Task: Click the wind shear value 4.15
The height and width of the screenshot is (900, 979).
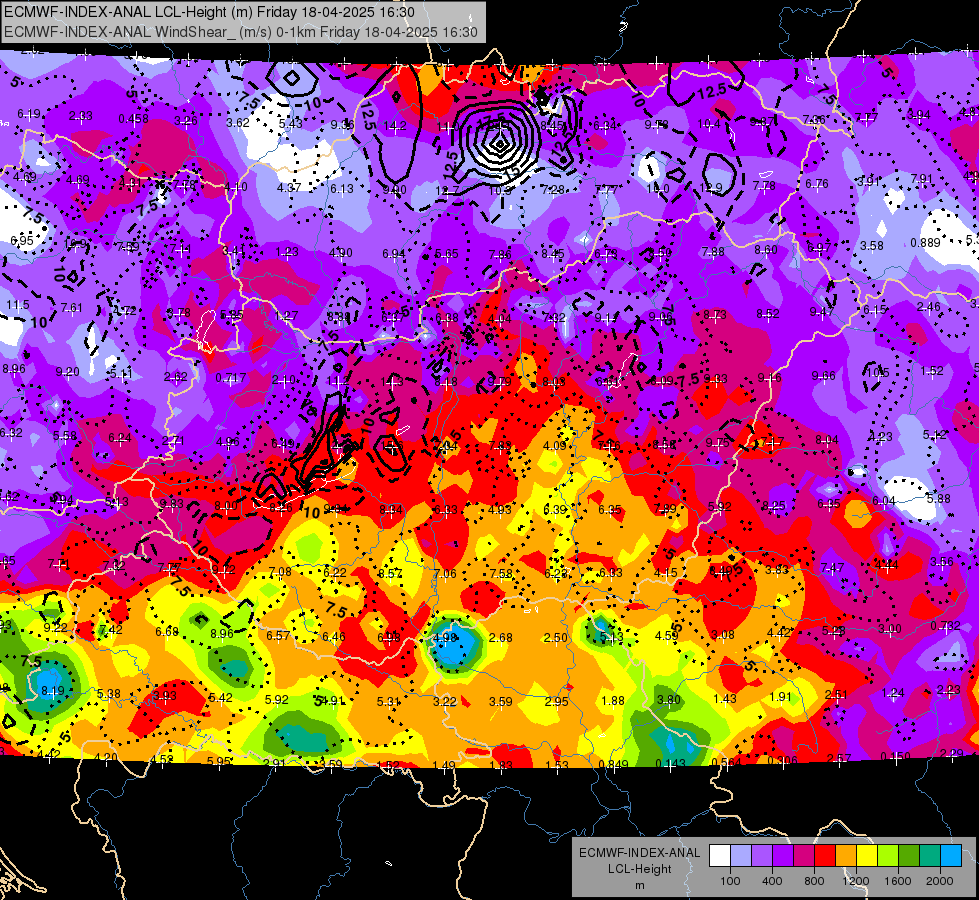Action: tap(666, 572)
